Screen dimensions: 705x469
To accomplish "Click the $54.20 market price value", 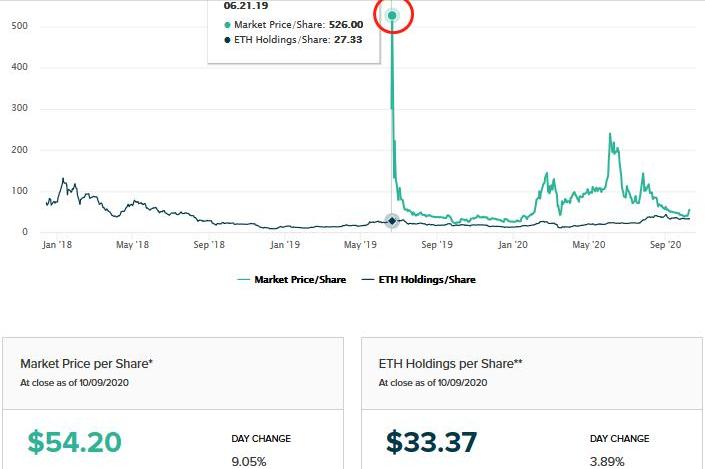I will pos(75,442).
